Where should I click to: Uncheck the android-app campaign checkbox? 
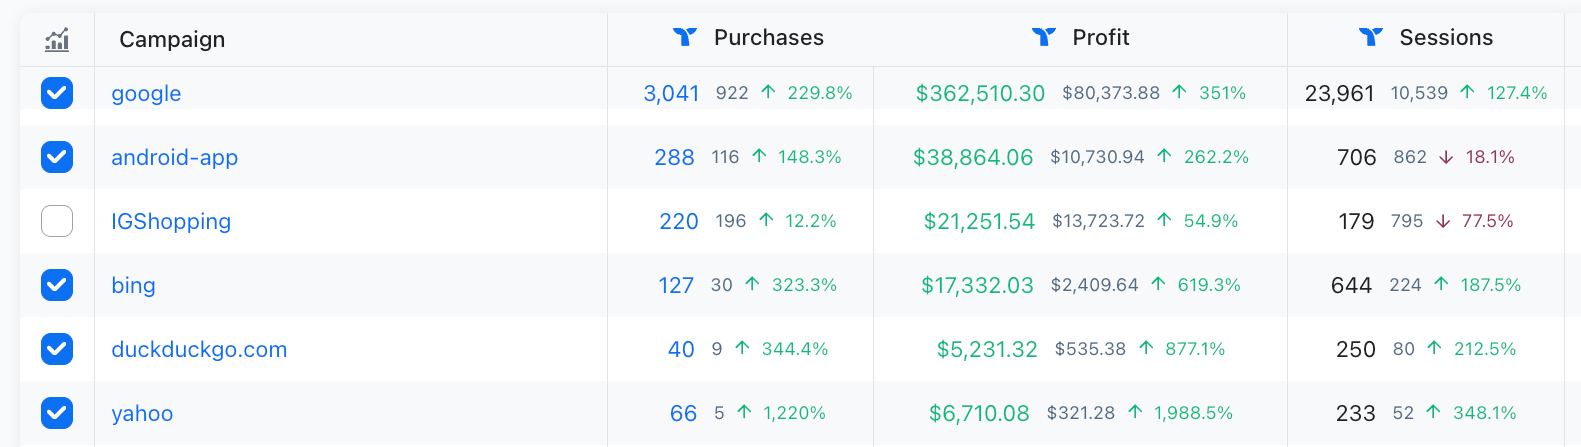click(x=57, y=157)
